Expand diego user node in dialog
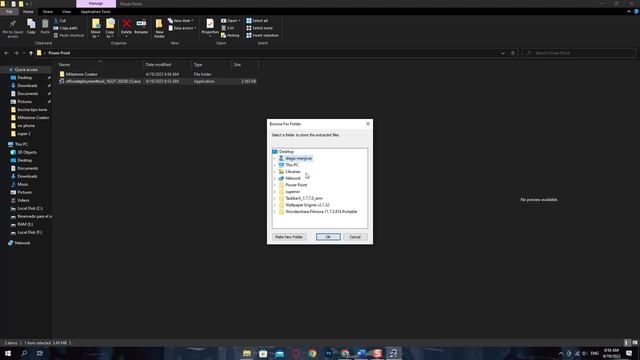 (x=275, y=158)
